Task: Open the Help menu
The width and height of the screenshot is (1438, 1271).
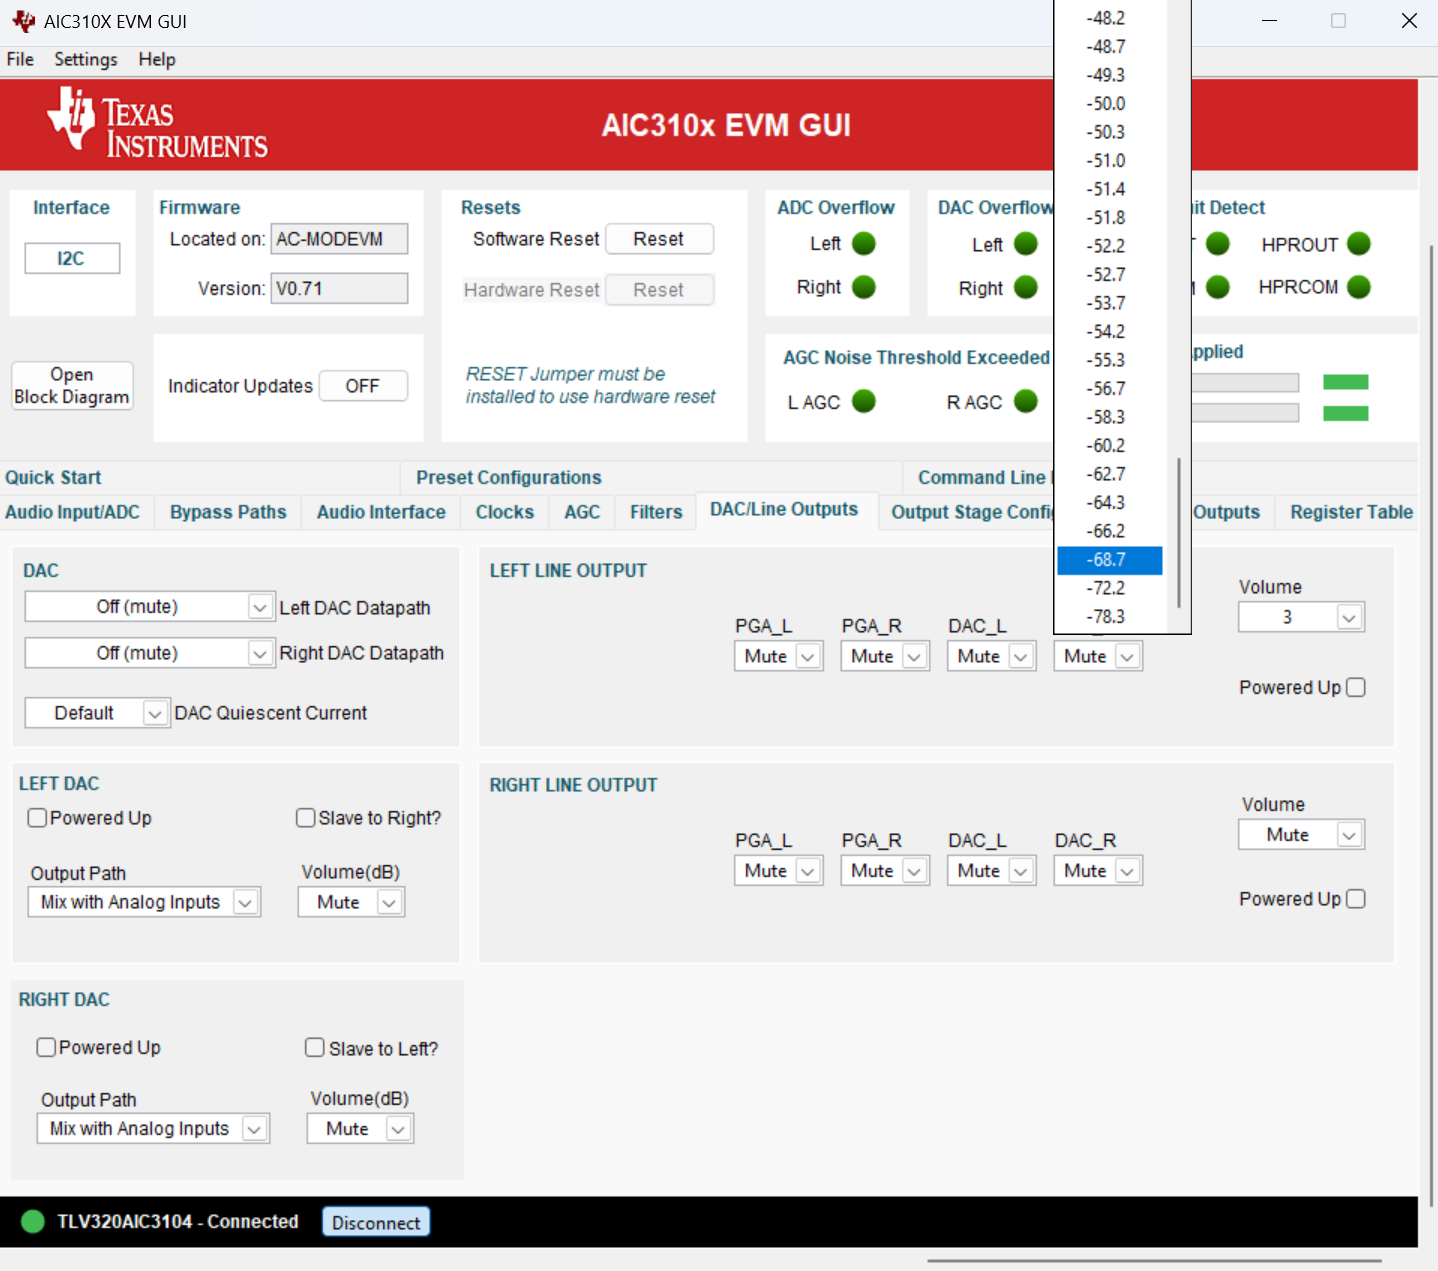Action: coord(157,59)
